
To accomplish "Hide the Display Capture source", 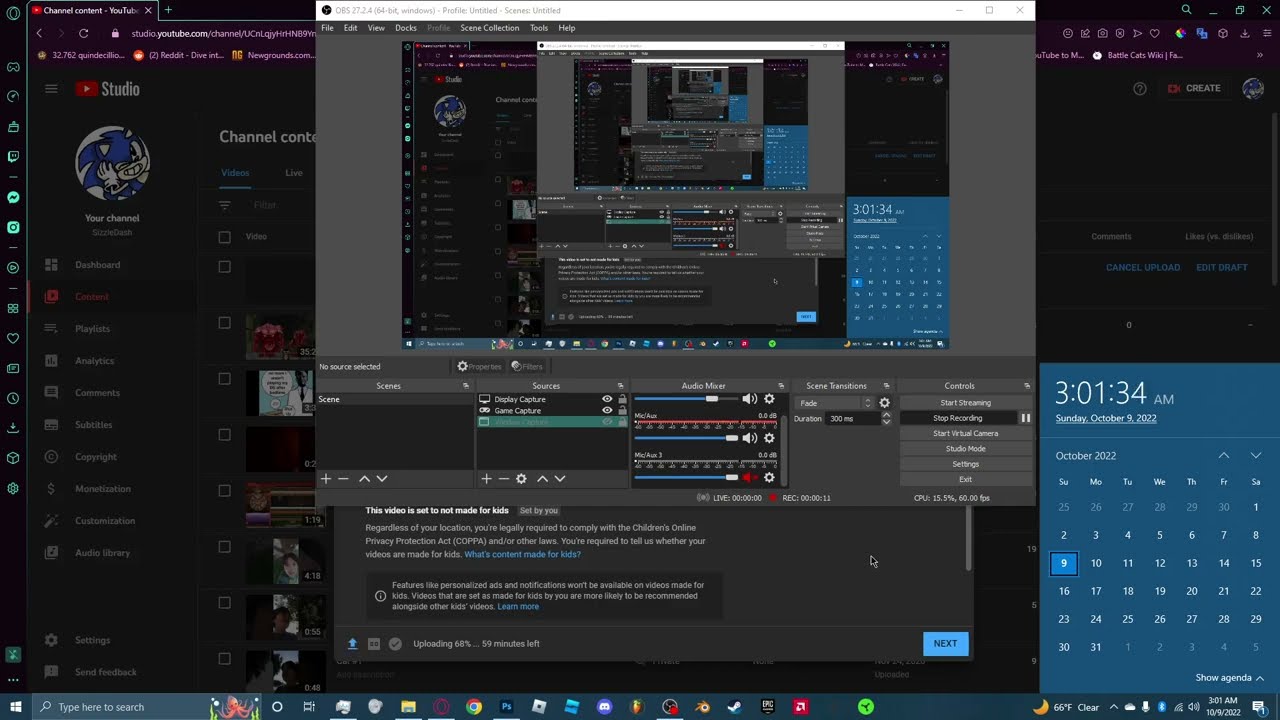I will click(607, 399).
